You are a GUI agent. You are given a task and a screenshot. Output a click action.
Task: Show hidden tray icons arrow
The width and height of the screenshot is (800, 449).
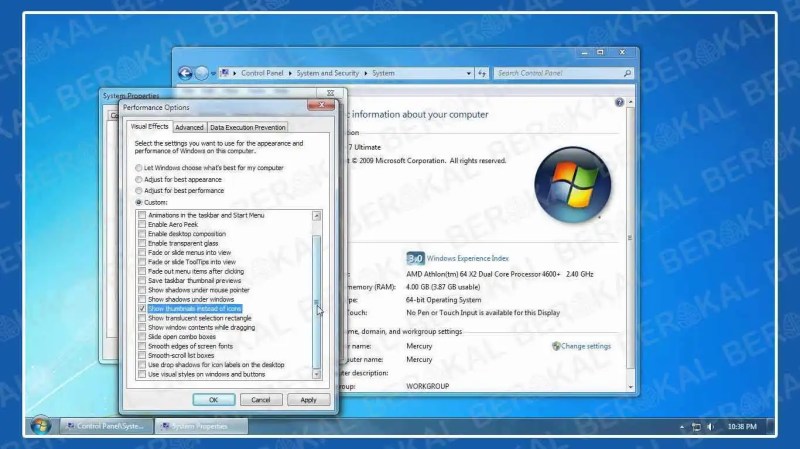click(682, 427)
